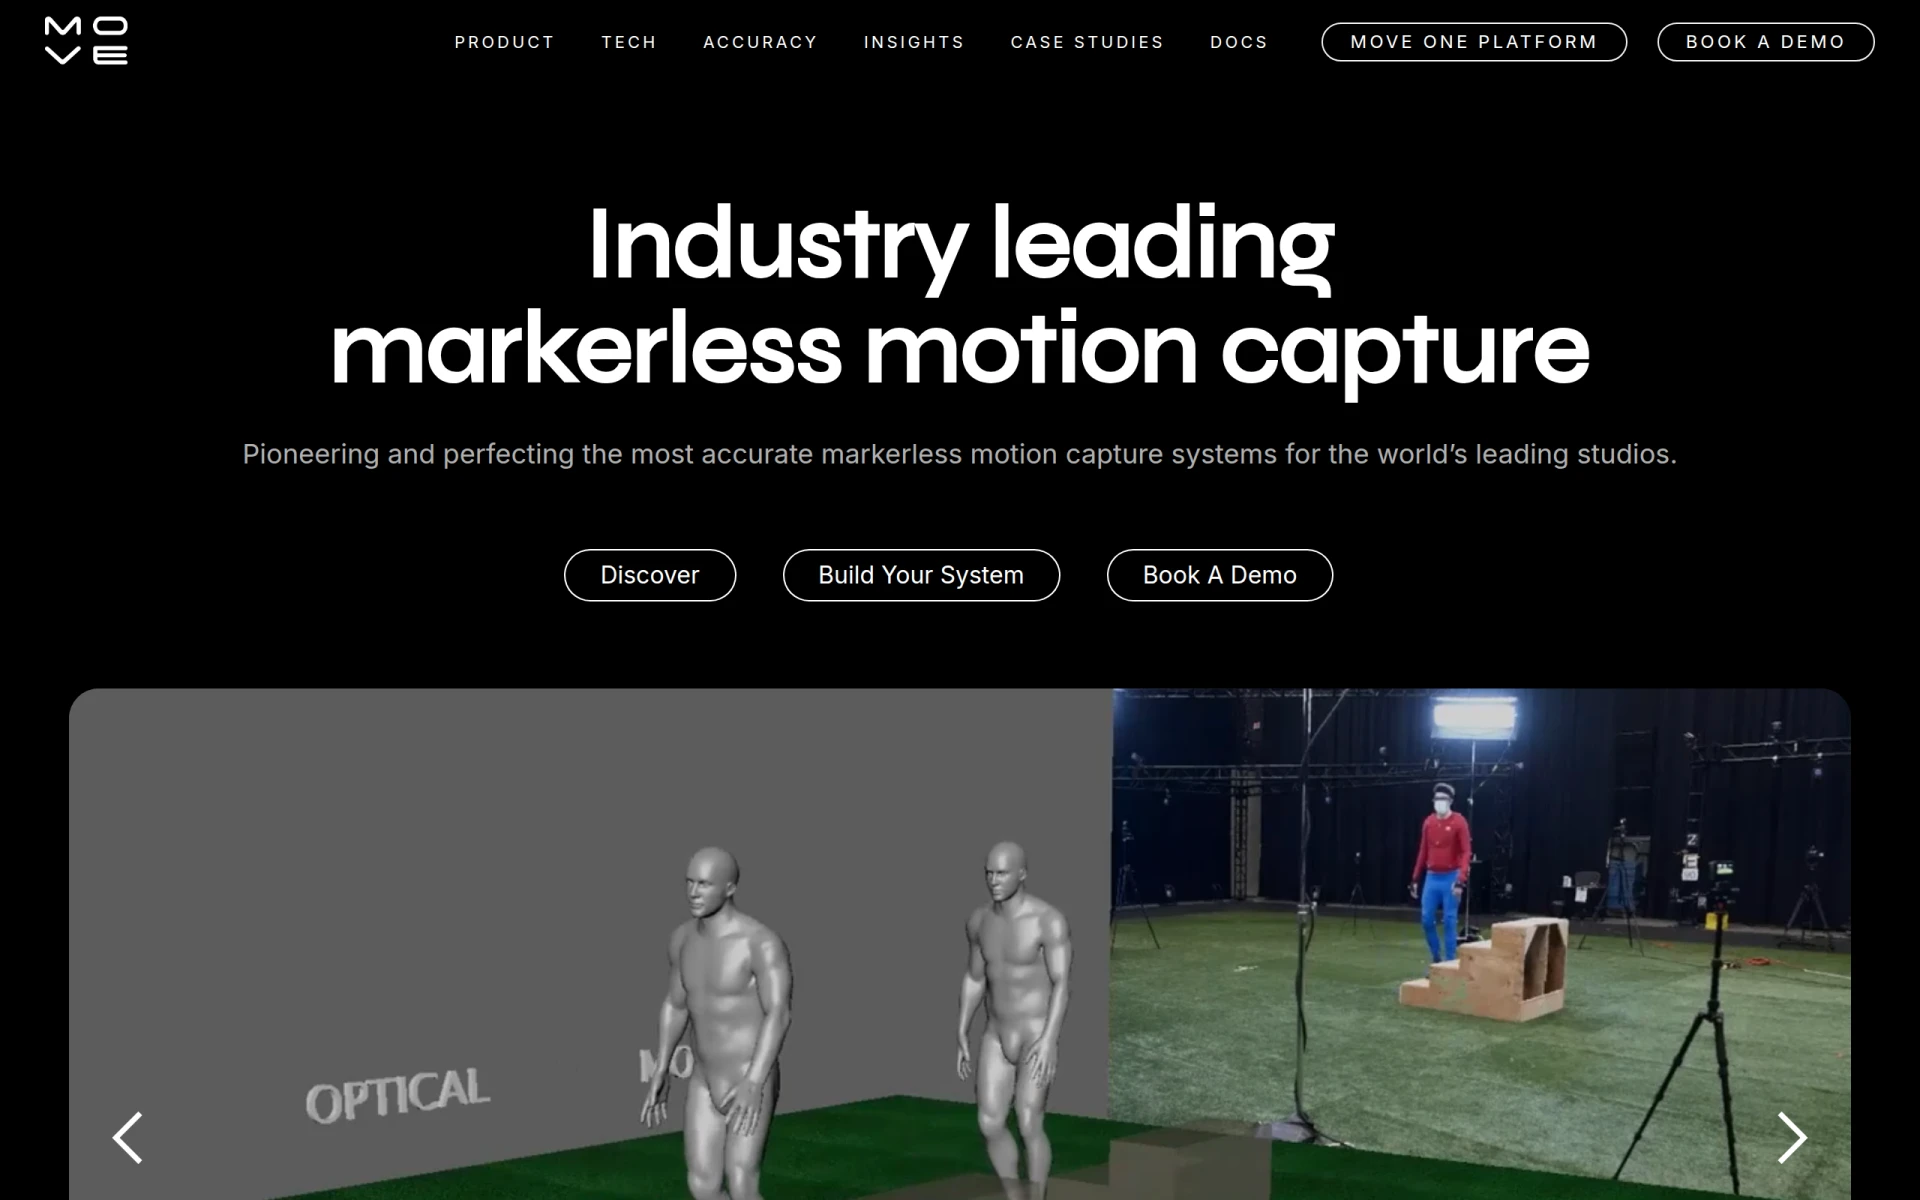The width and height of the screenshot is (1920, 1200).
Task: Open the Insights navigation link
Action: point(914,42)
